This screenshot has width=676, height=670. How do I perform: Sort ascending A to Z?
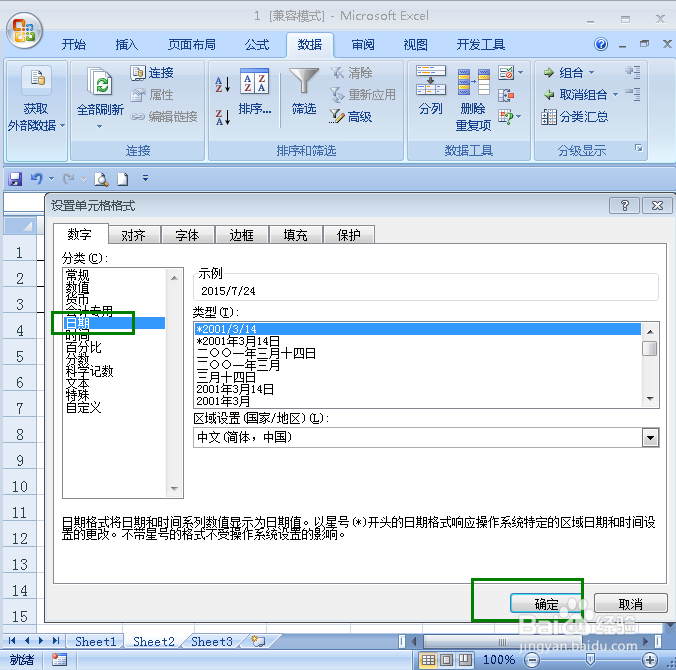[x=223, y=85]
